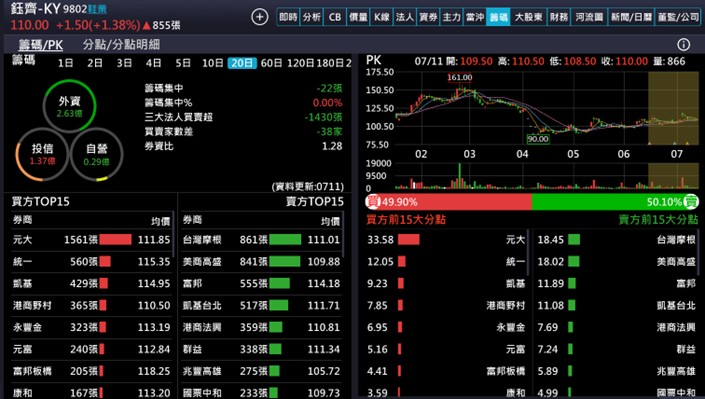This screenshot has width=705, height=399.
Task: Select the 180日 period
Action: (x=330, y=63)
